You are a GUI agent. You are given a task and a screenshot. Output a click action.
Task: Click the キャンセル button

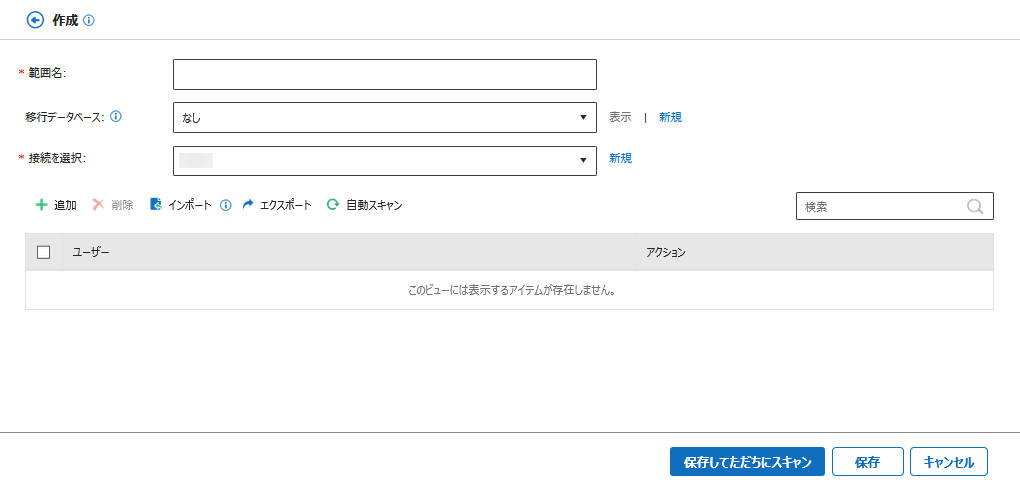point(949,462)
